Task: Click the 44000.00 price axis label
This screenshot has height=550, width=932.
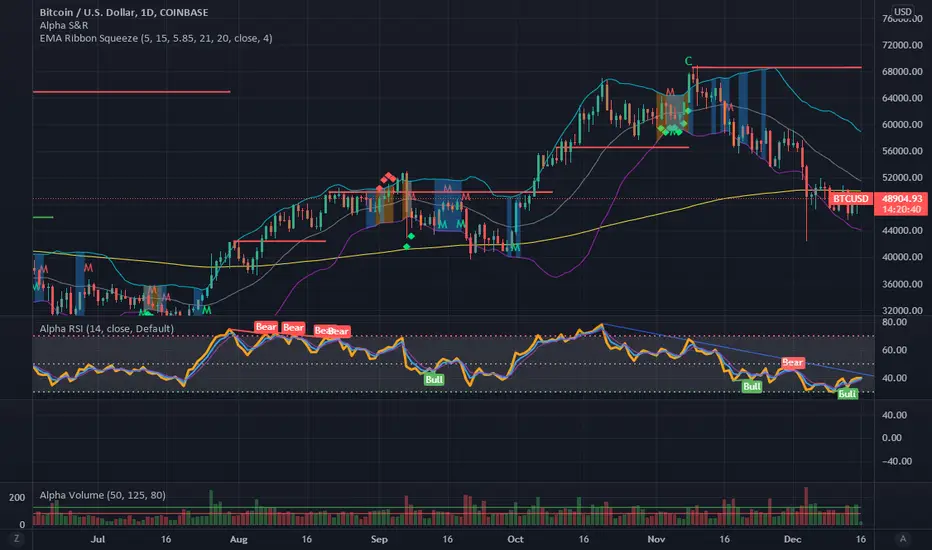Action: click(x=902, y=231)
